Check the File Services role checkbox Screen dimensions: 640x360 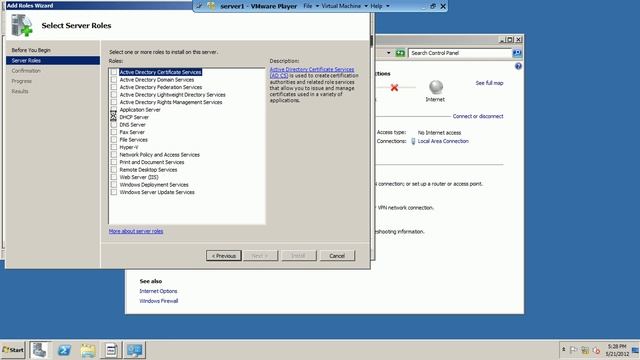click(x=114, y=140)
